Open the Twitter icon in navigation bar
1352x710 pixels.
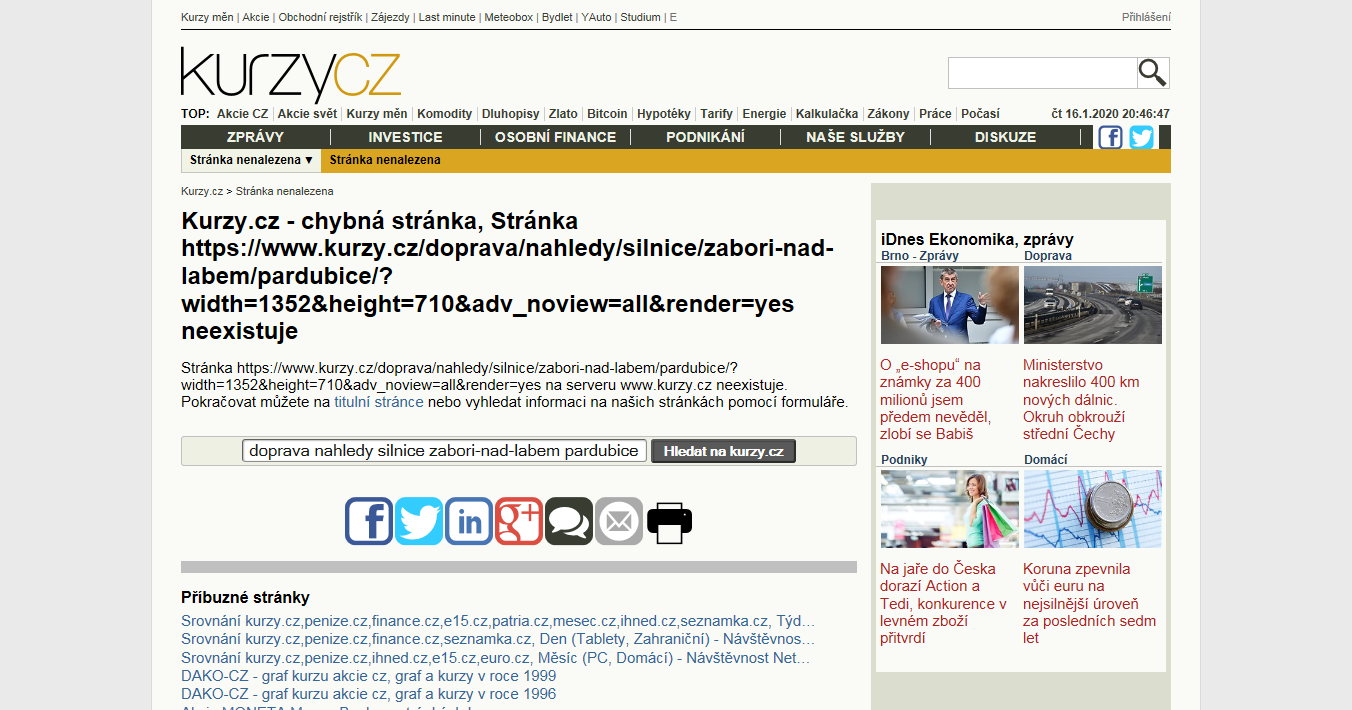click(1141, 137)
